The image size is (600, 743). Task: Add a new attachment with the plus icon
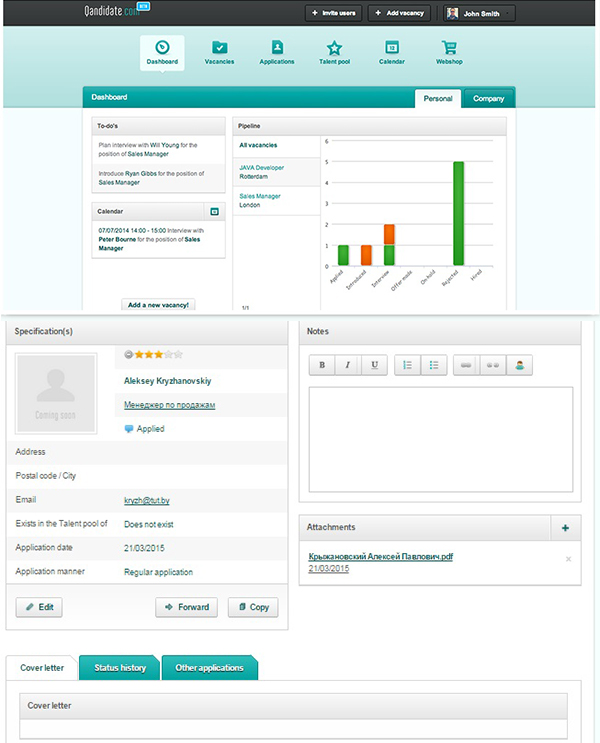565,527
